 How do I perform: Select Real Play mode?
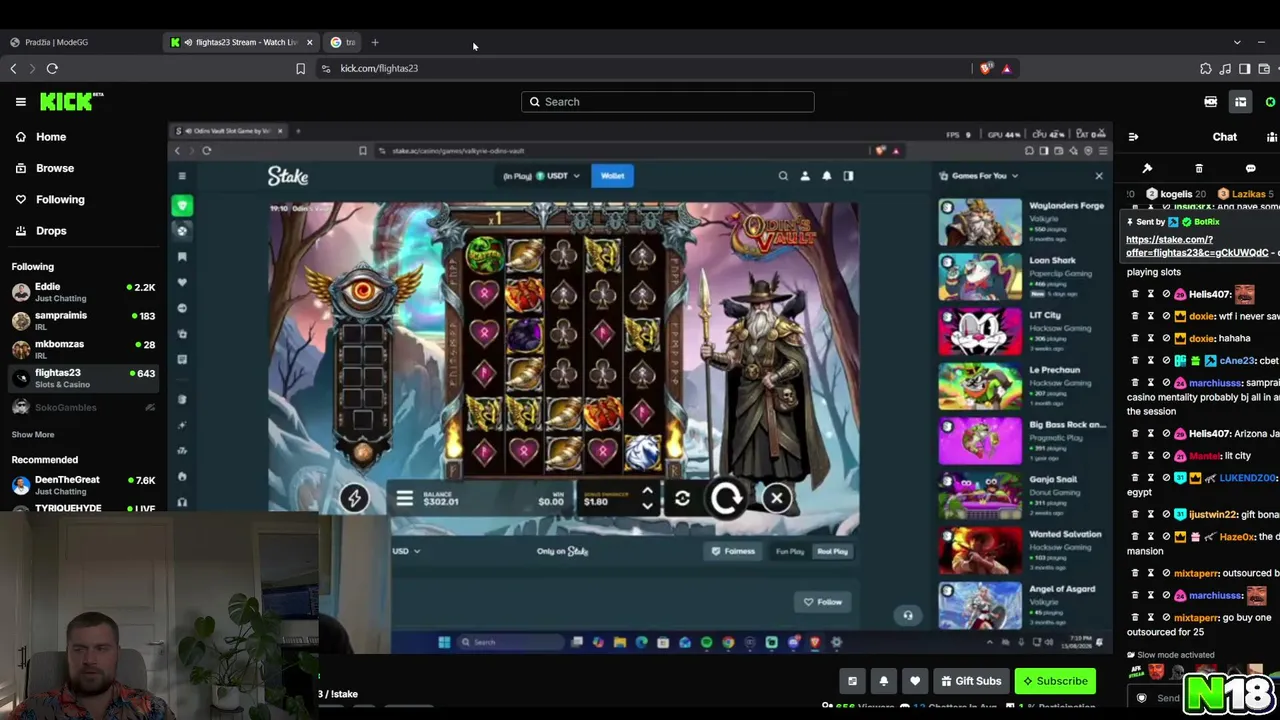832,551
